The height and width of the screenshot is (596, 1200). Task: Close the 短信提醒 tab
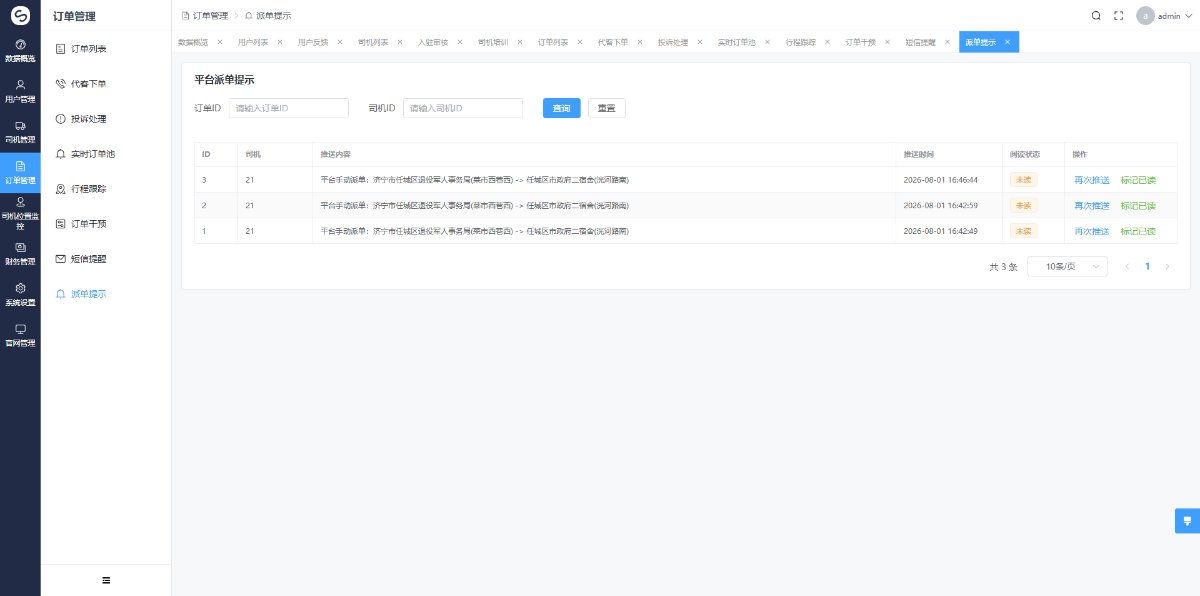[x=947, y=42]
